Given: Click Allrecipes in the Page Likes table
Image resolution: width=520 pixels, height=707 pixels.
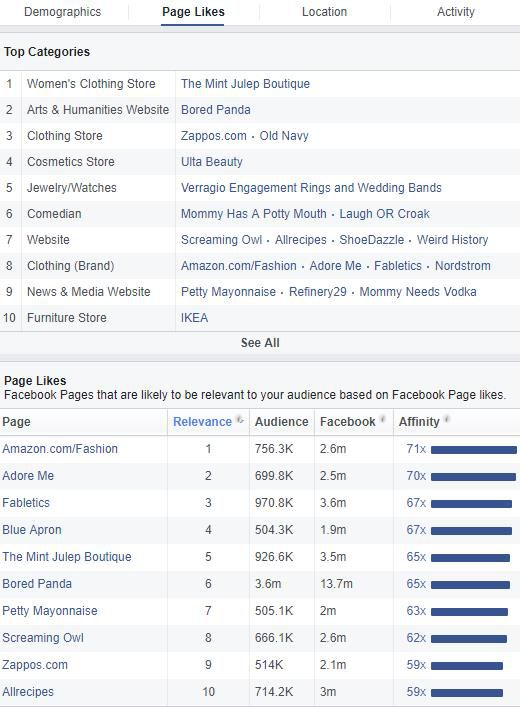Looking at the screenshot, I should [x=28, y=692].
